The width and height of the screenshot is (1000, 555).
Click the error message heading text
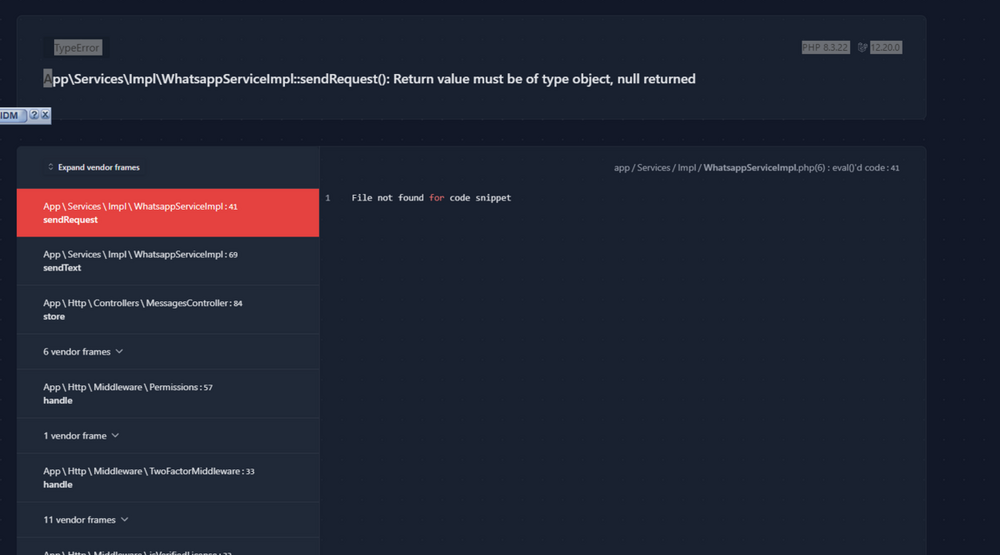tap(369, 79)
